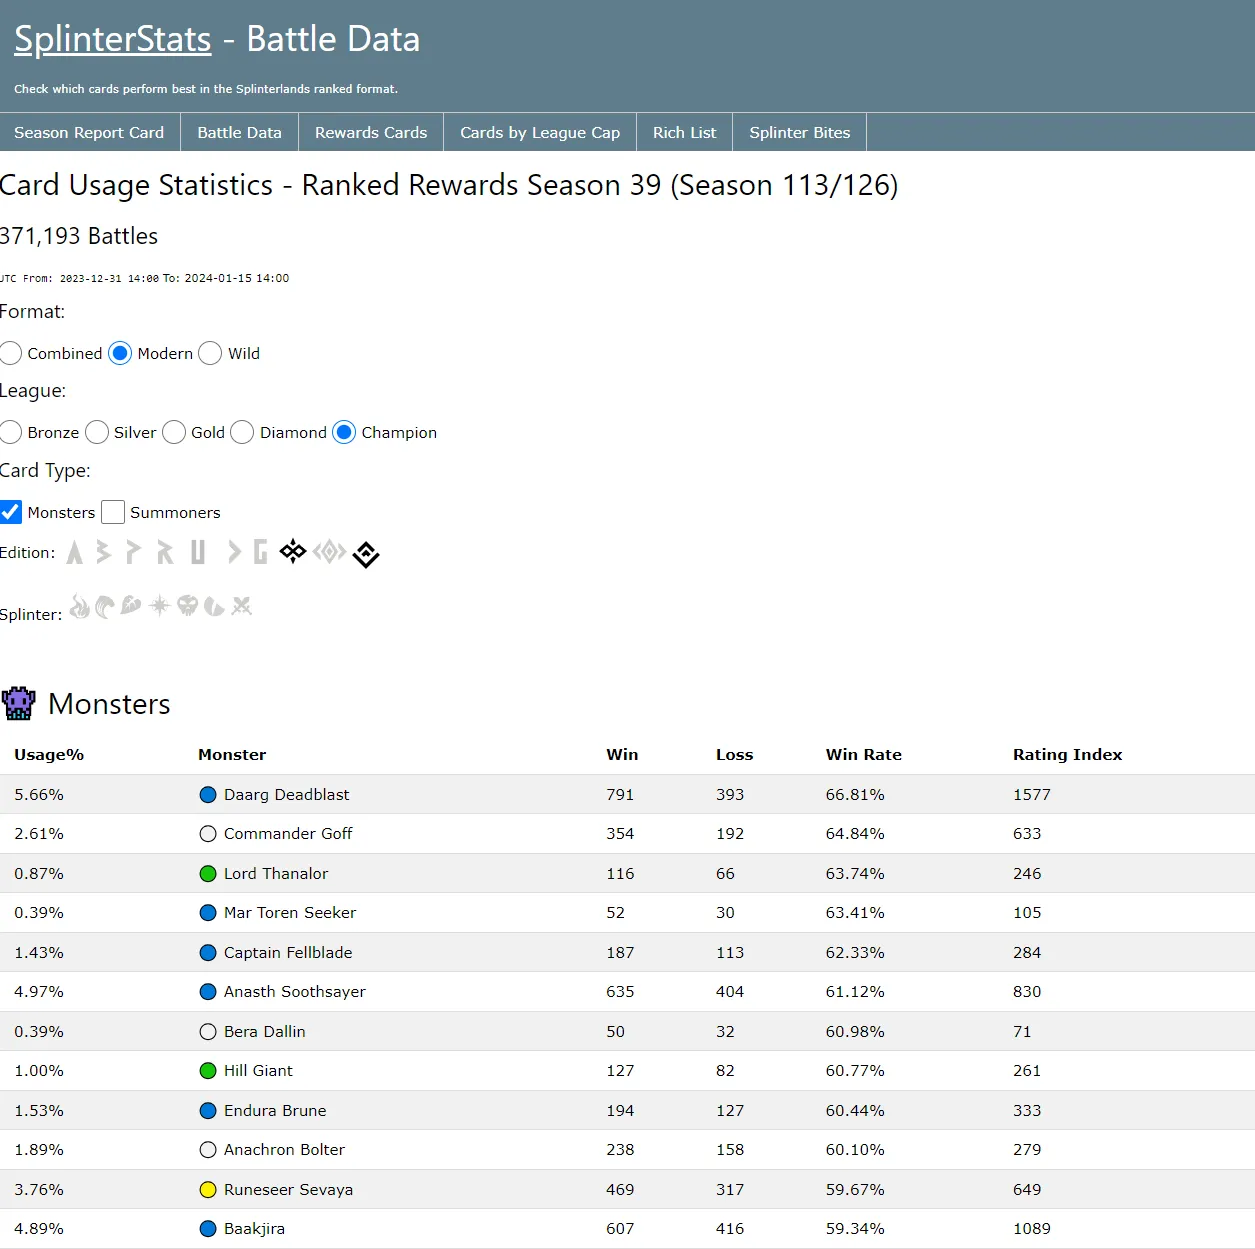
Task: Open the Season Report Card tab
Action: [x=89, y=132]
